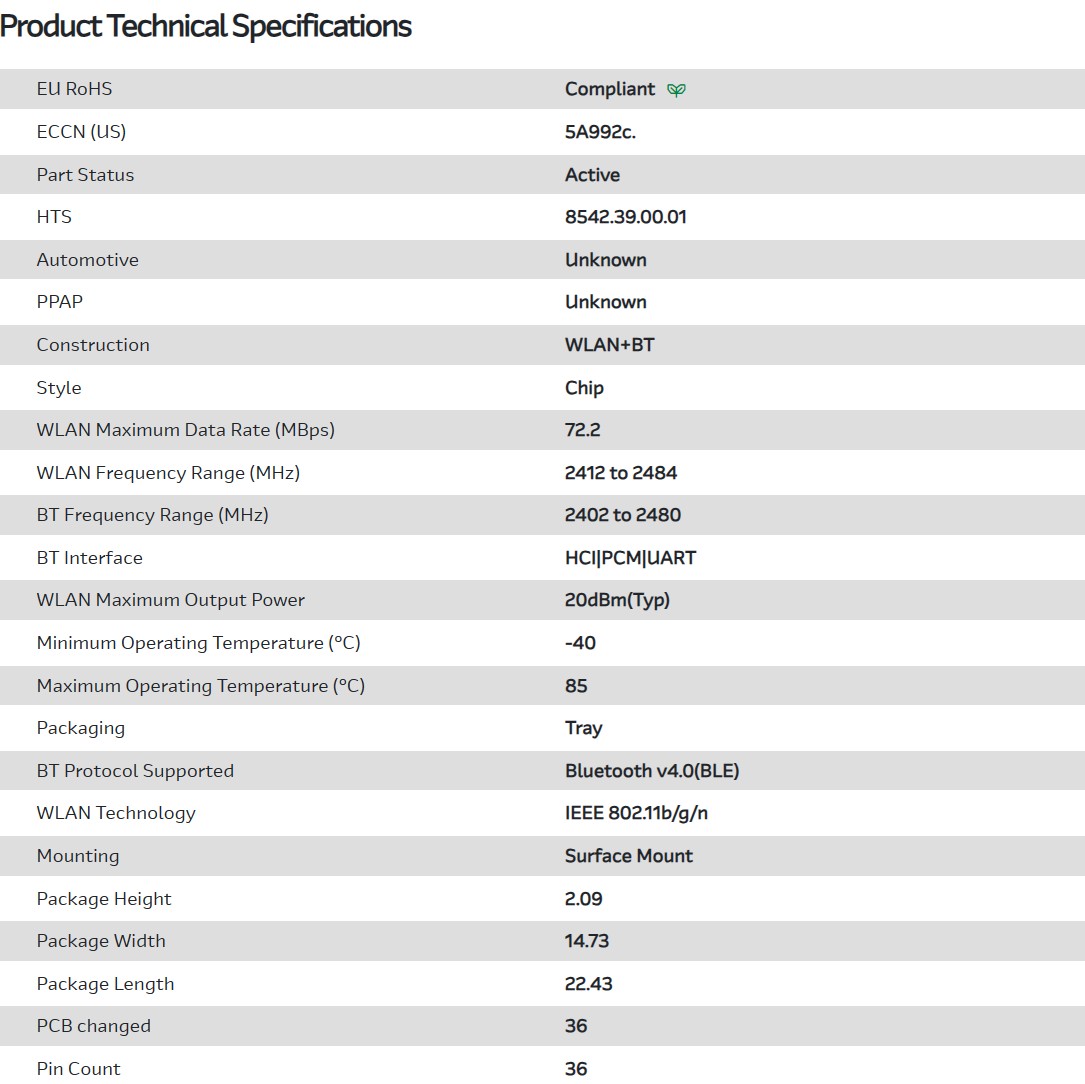Click the Style value Chip
Viewport: 1085px width, 1084px height.
tap(584, 388)
